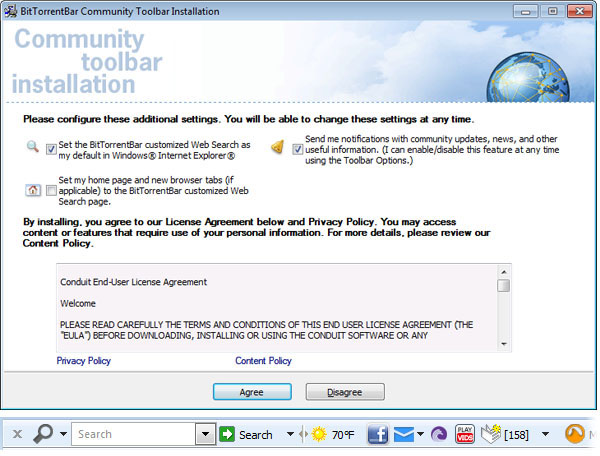Open dropdown arrow beside magnifying glass
Image resolution: width=600 pixels, height=456 pixels.
[64, 434]
